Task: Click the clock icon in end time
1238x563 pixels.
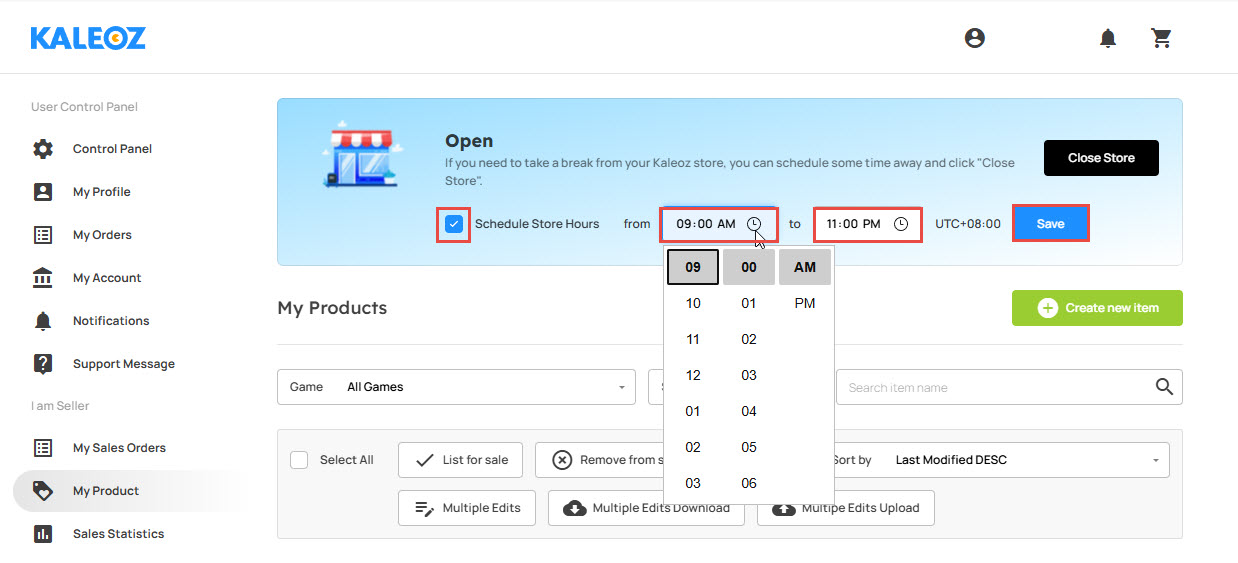Action: tap(901, 224)
